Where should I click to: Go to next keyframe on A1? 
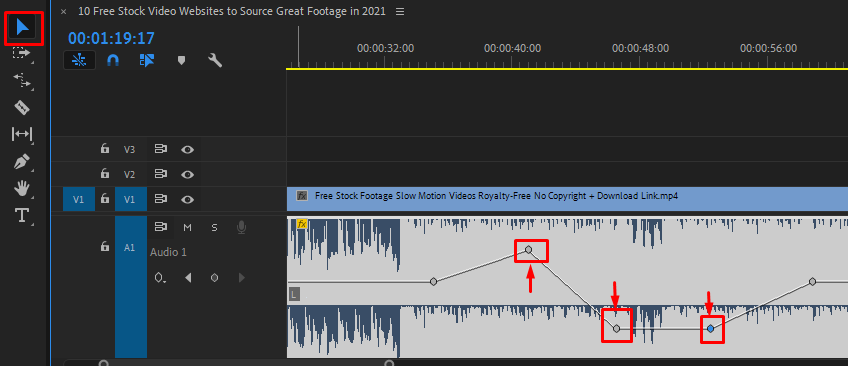point(241,278)
